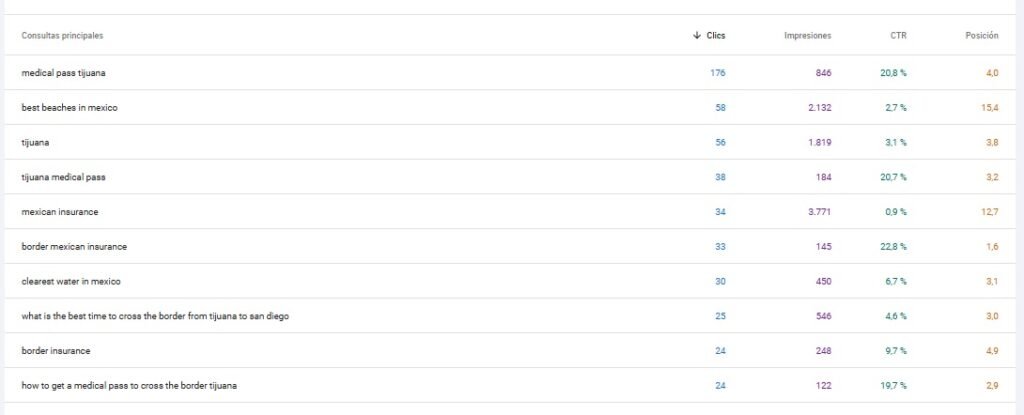This screenshot has height=415, width=1024.
Task: Select the 'tijuana medical pass' query
Action: click(x=511, y=177)
